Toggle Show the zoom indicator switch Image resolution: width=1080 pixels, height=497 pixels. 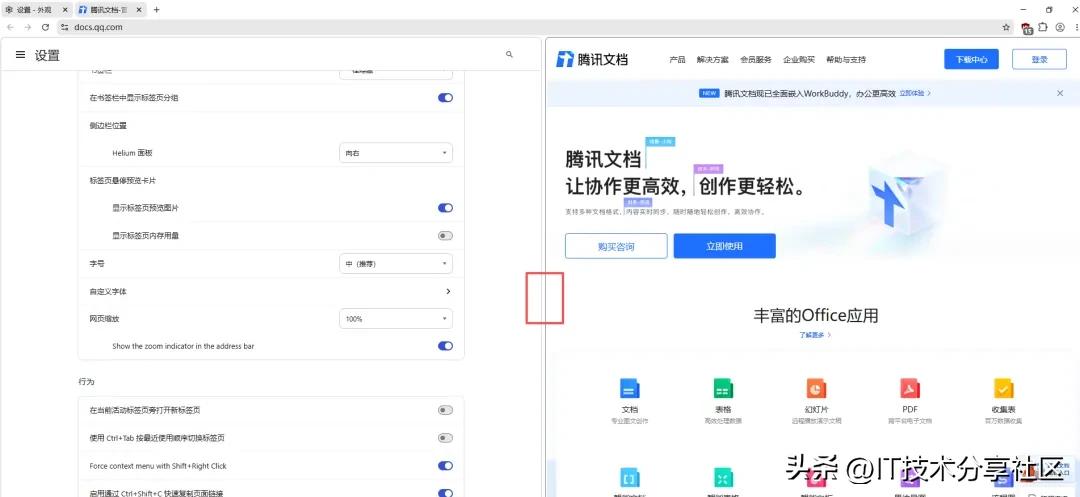[446, 346]
